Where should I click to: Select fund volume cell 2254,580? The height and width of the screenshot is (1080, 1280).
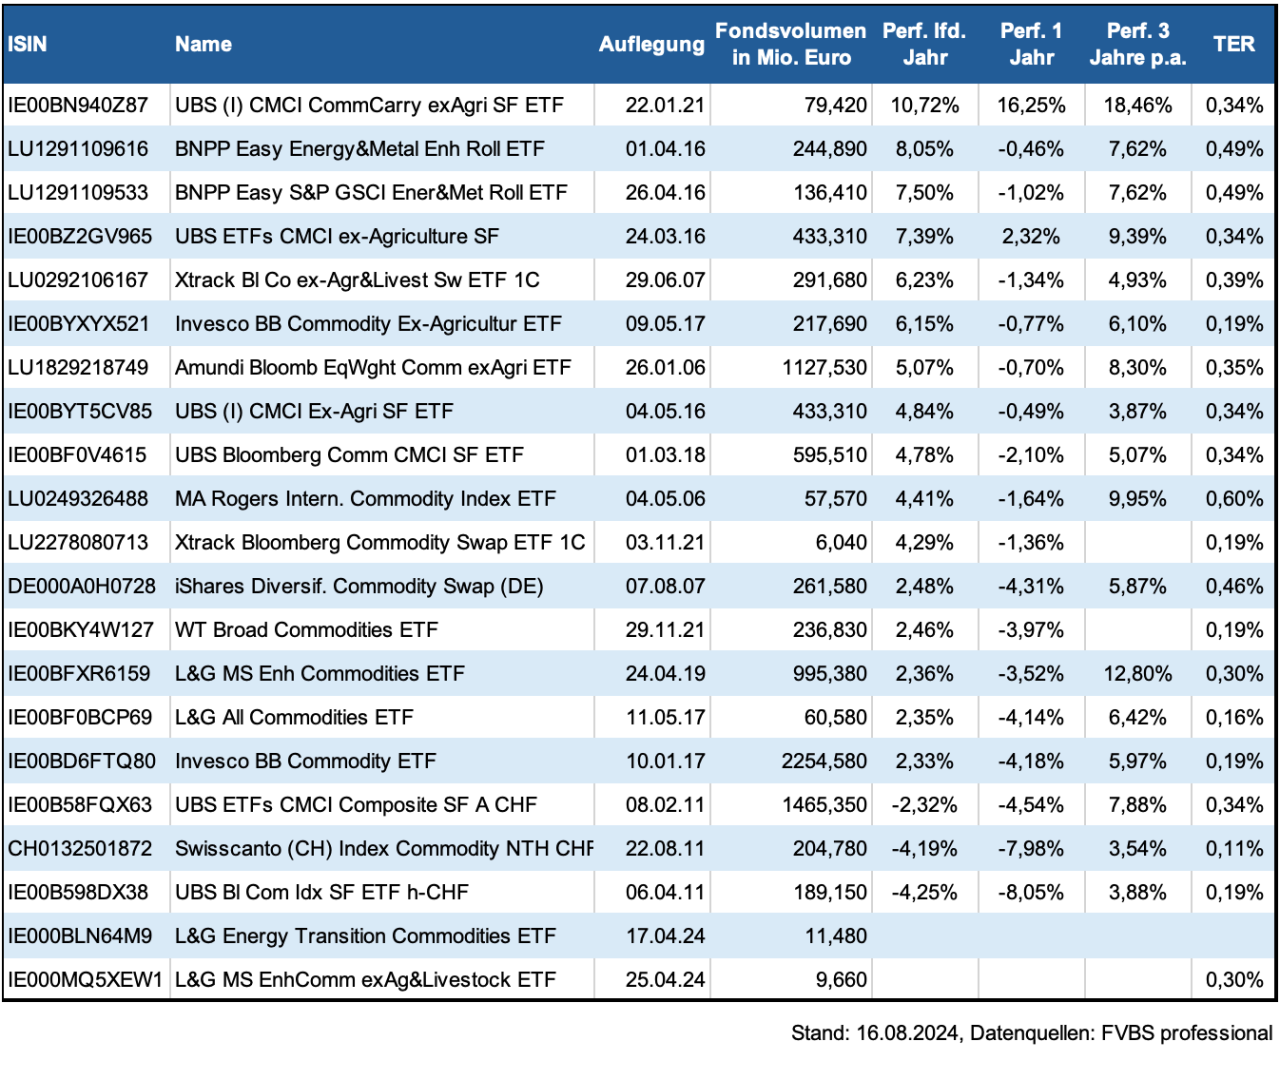824,762
